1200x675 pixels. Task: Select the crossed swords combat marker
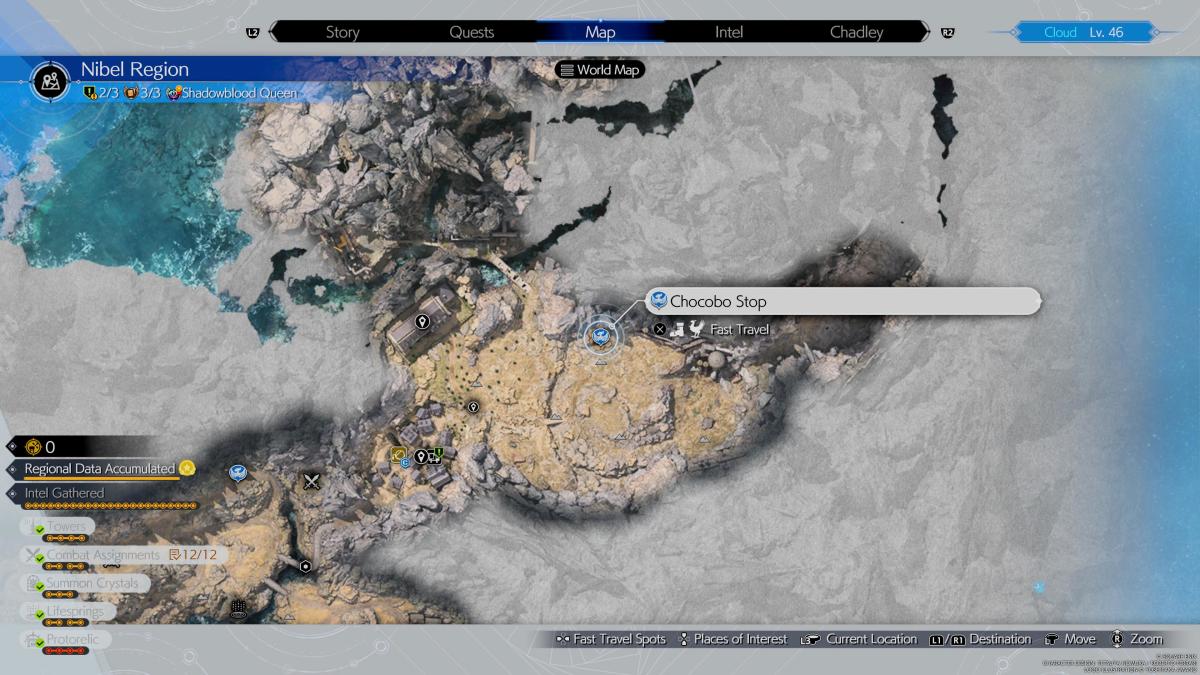click(x=312, y=481)
